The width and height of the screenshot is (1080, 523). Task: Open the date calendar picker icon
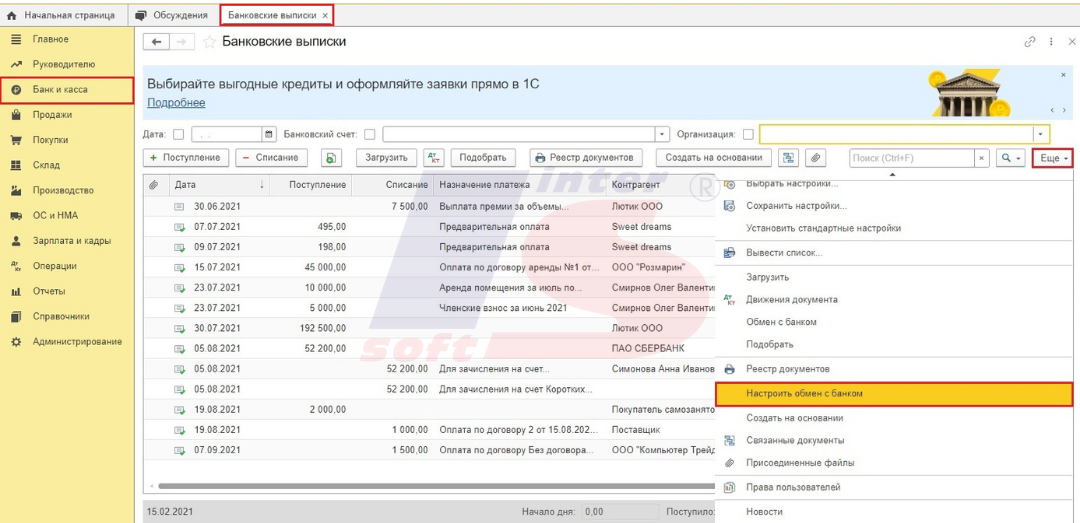(269, 134)
